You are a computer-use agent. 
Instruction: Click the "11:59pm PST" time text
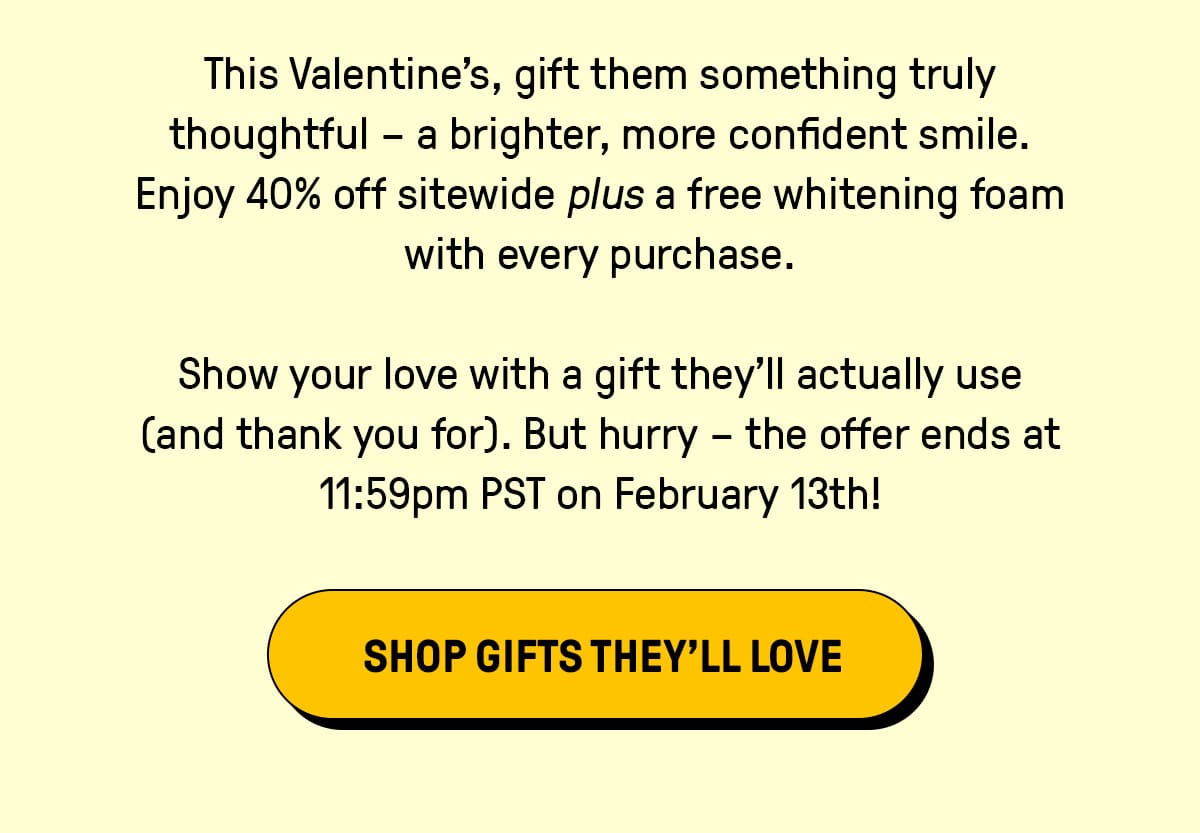point(433,495)
